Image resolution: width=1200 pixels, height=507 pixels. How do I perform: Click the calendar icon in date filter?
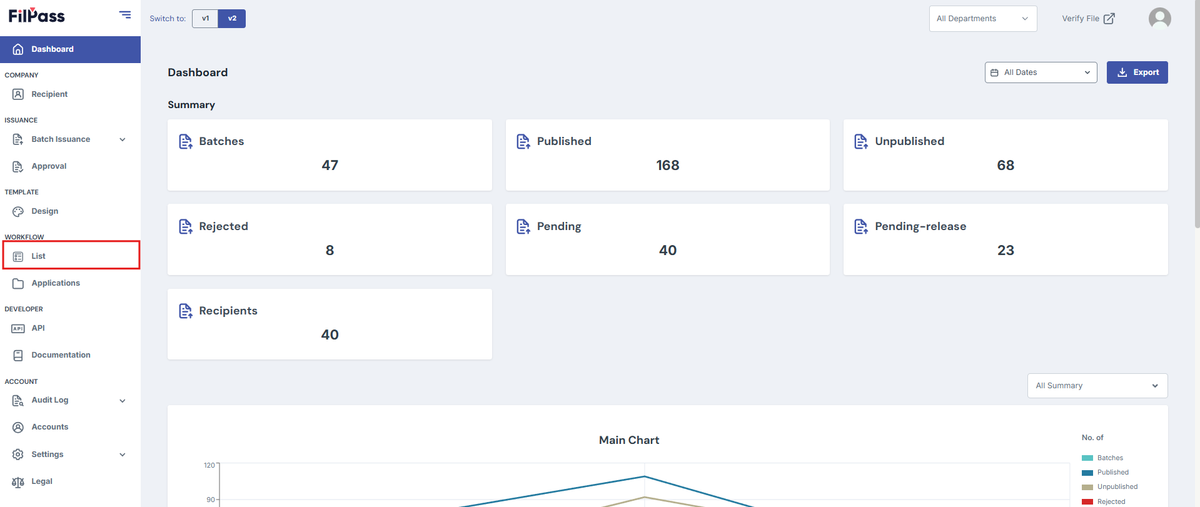pyautogui.click(x=994, y=73)
